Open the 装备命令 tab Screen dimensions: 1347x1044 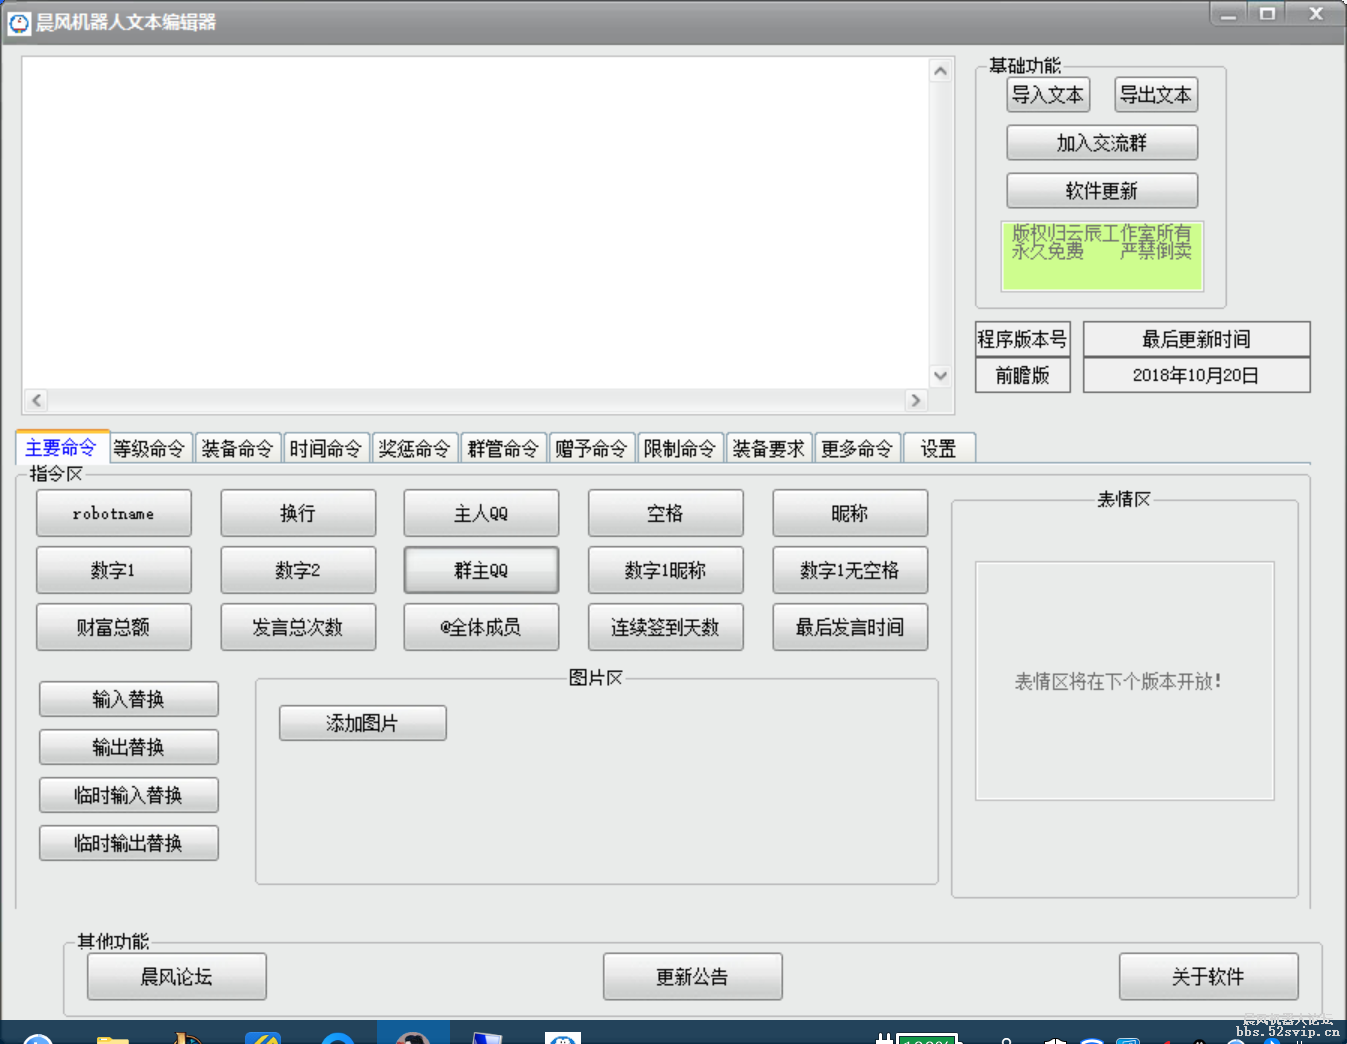tap(237, 449)
